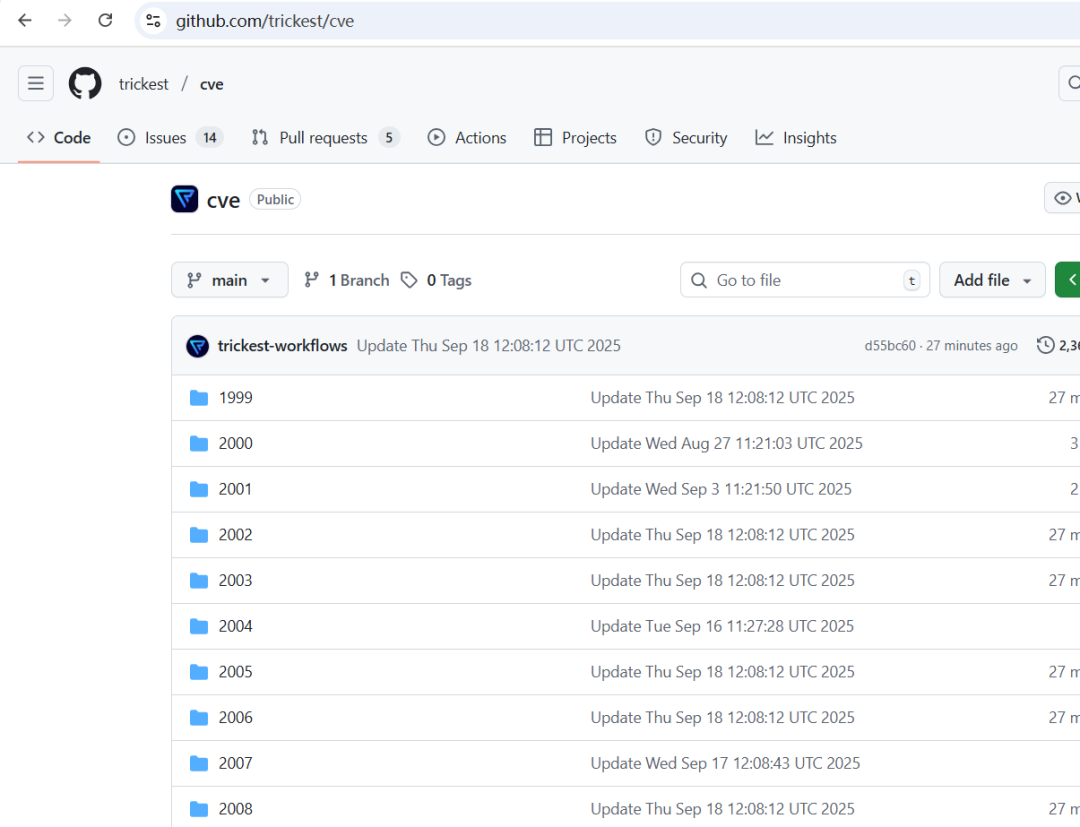Open commit message in the 2007 row

pyautogui.click(x=725, y=763)
